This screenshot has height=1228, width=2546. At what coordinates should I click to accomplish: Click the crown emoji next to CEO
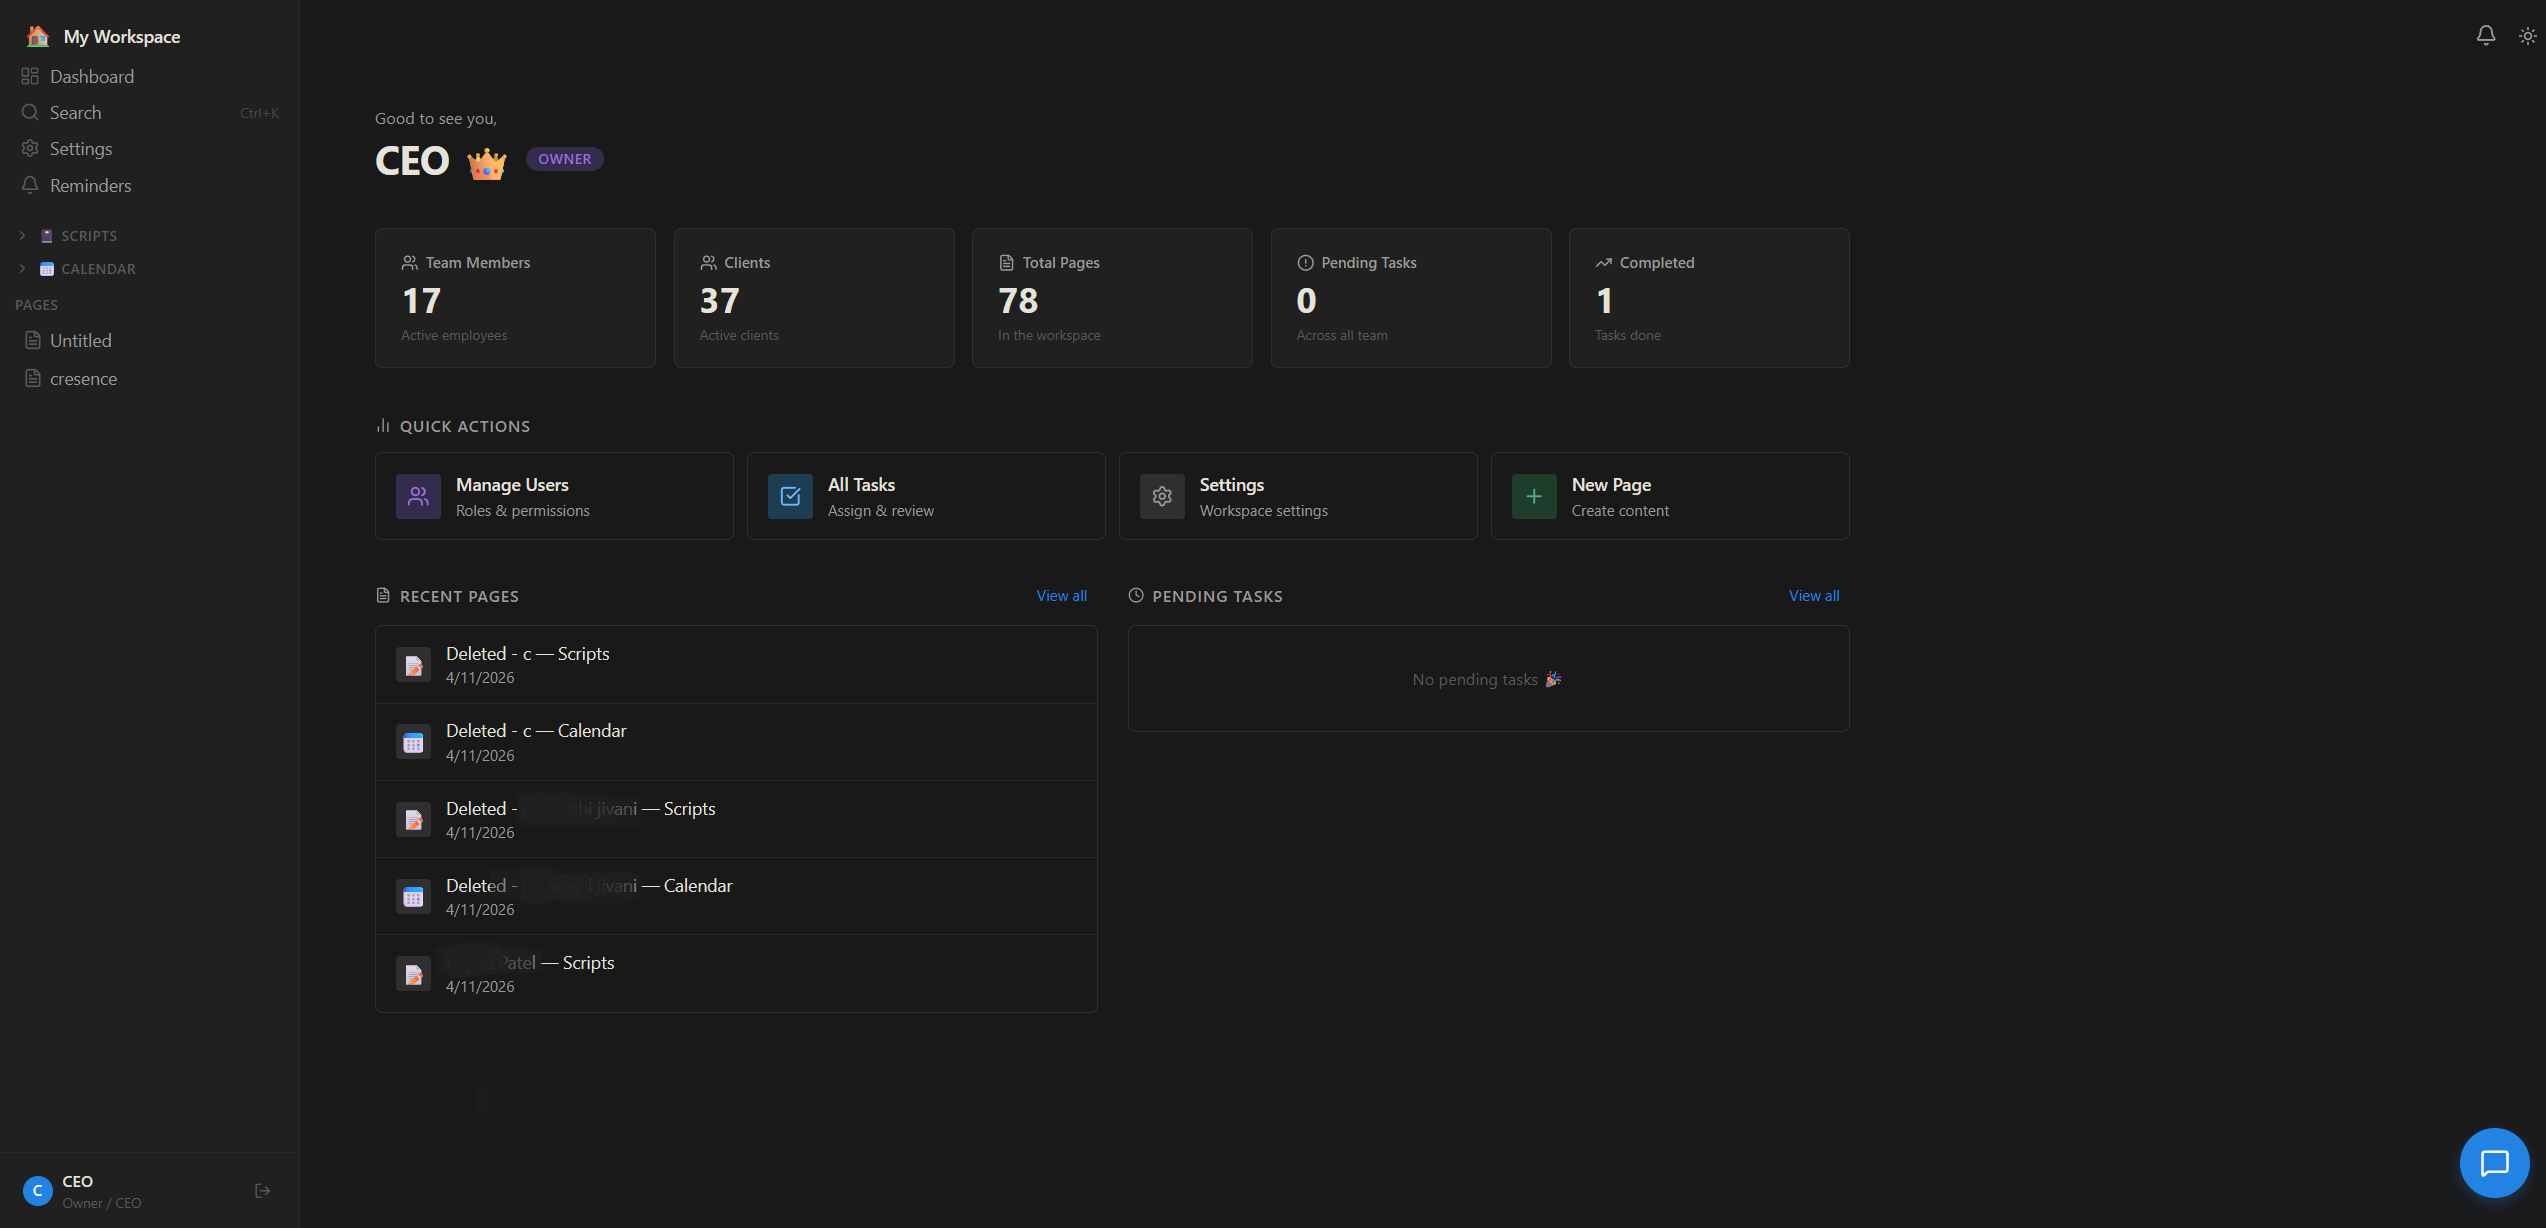point(487,162)
